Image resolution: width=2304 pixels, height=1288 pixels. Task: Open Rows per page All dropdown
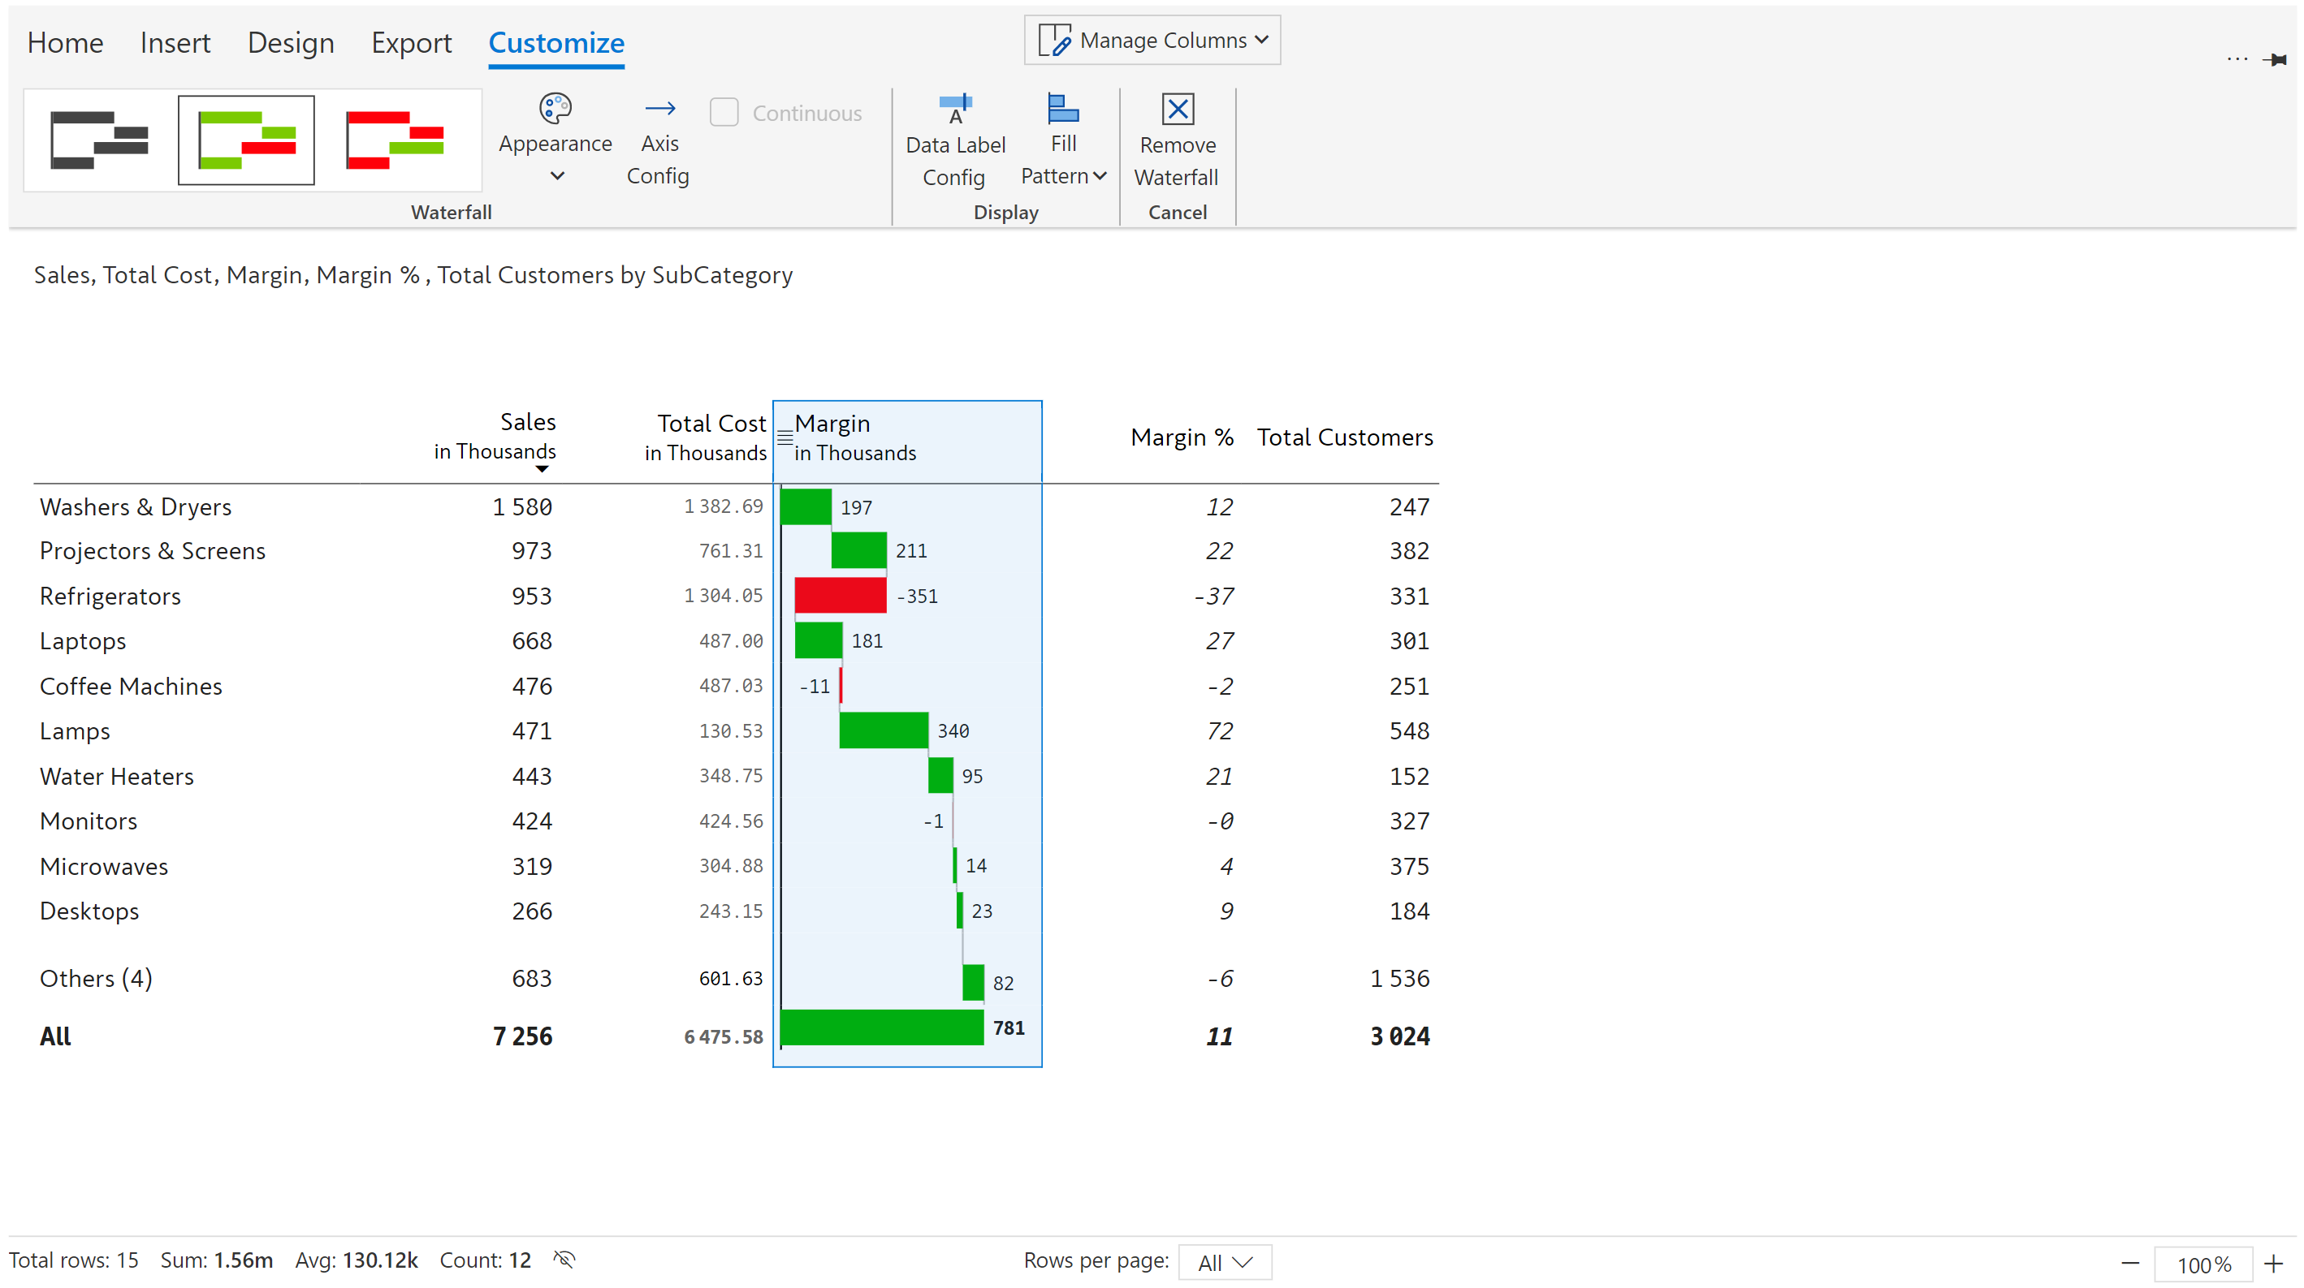(1224, 1262)
